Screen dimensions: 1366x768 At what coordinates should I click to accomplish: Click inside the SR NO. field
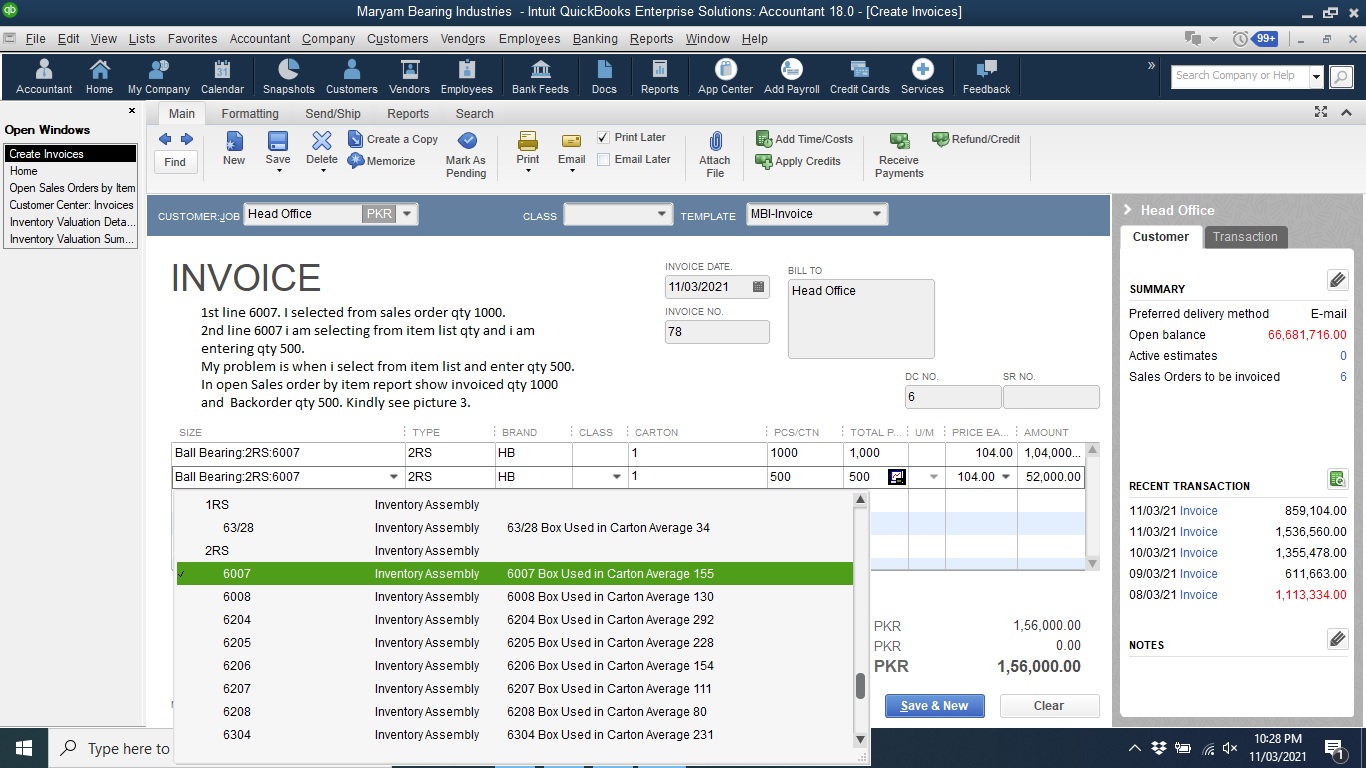click(x=1051, y=396)
